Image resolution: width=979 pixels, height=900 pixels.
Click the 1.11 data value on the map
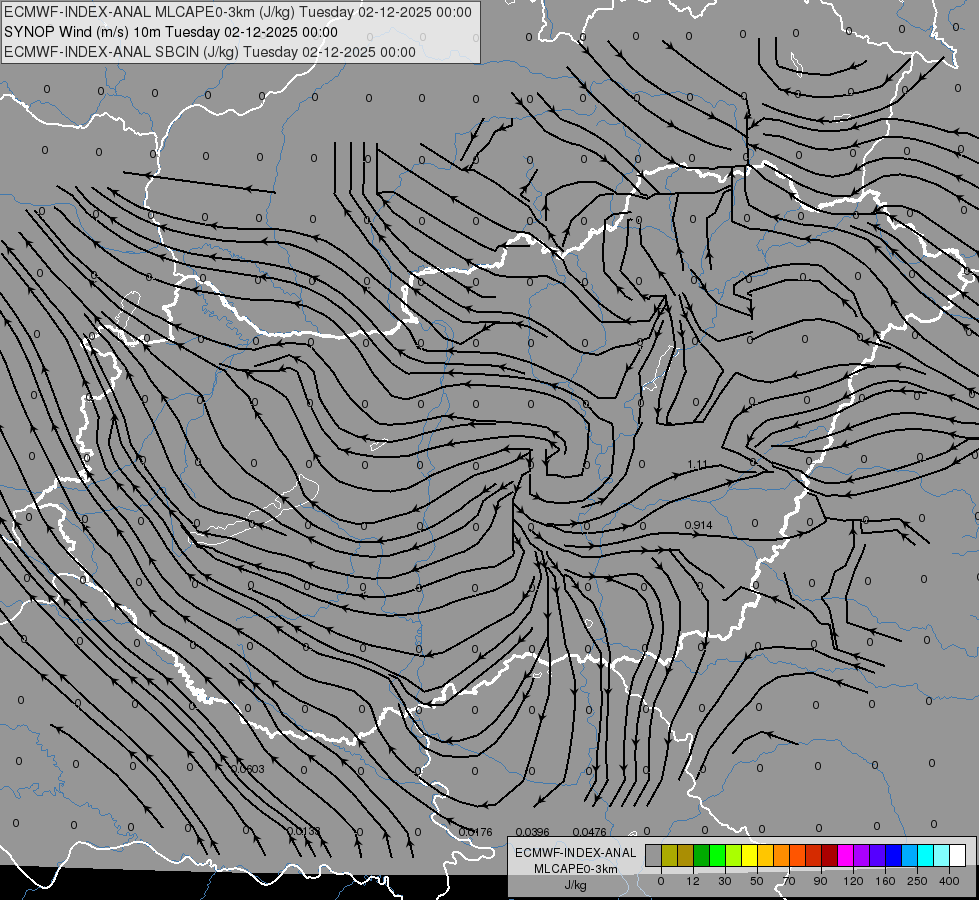tap(697, 465)
